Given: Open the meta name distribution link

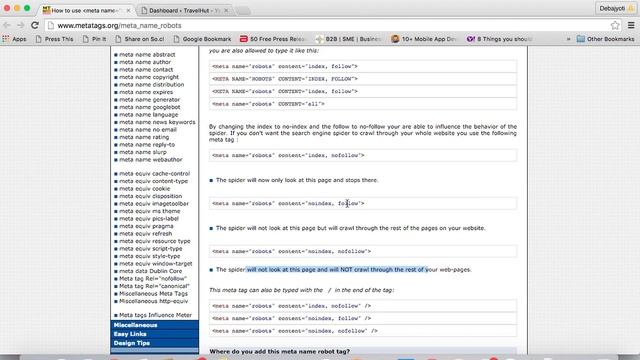Looking at the screenshot, I should (x=151, y=84).
